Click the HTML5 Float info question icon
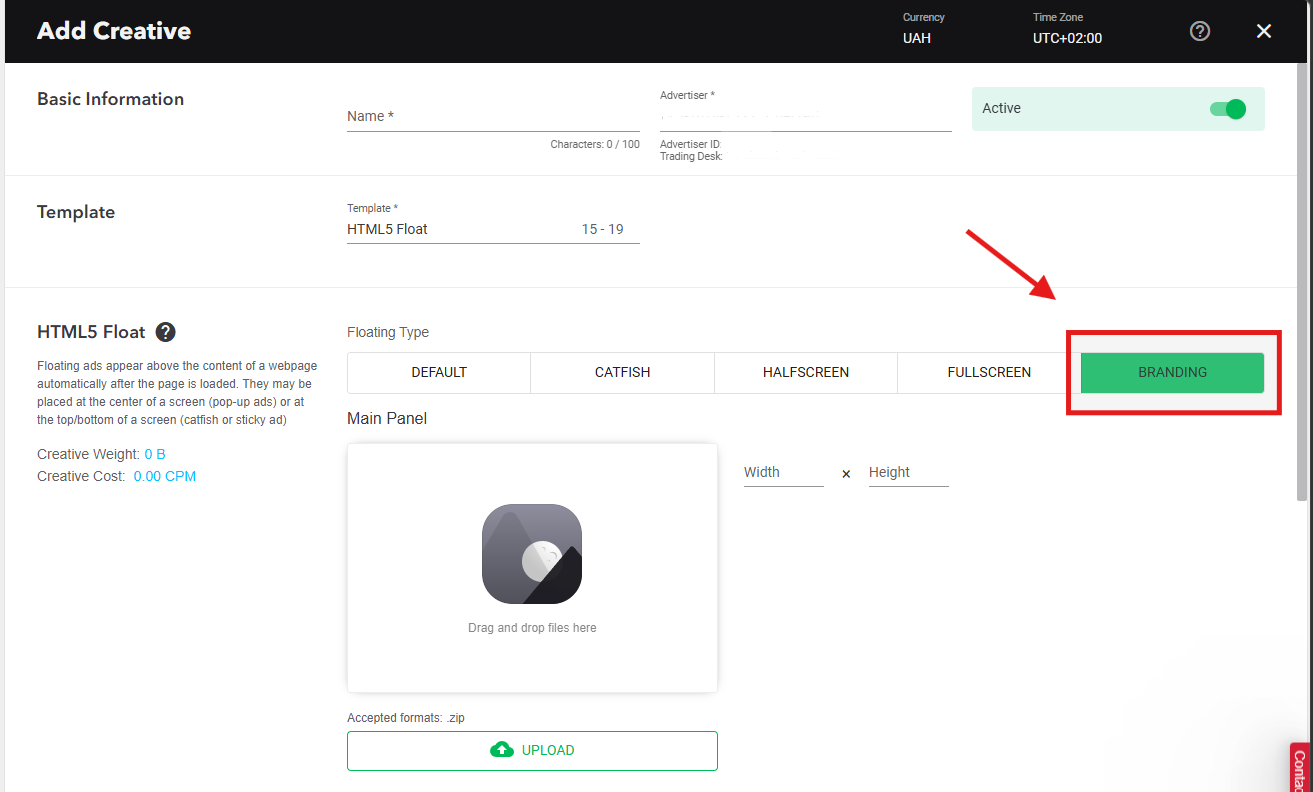This screenshot has height=792, width=1313. click(x=166, y=332)
